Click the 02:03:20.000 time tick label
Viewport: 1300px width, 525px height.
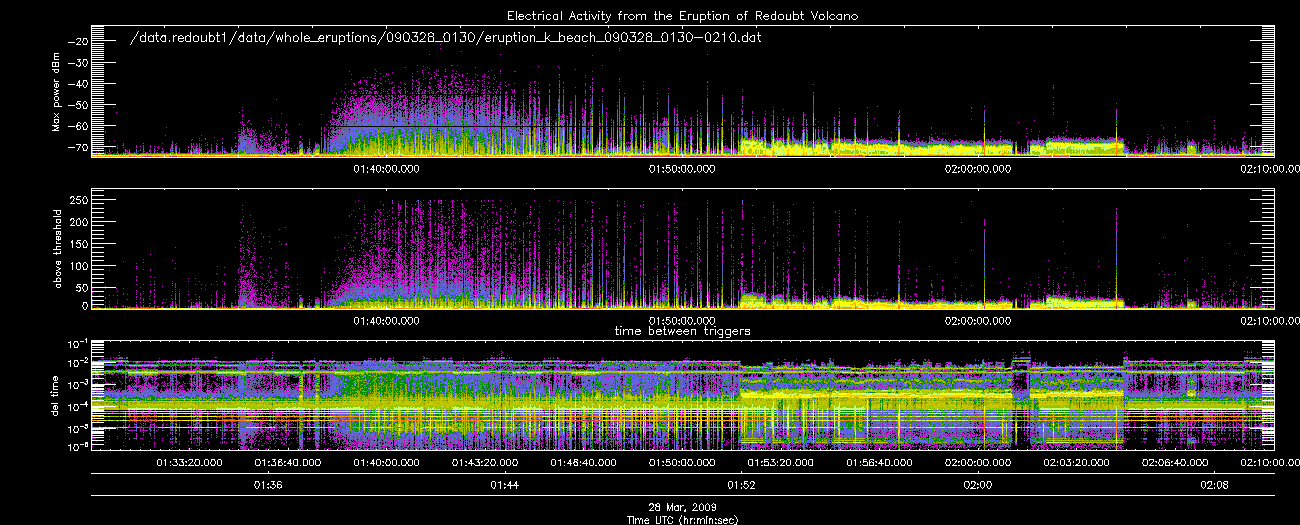[x=1077, y=463]
